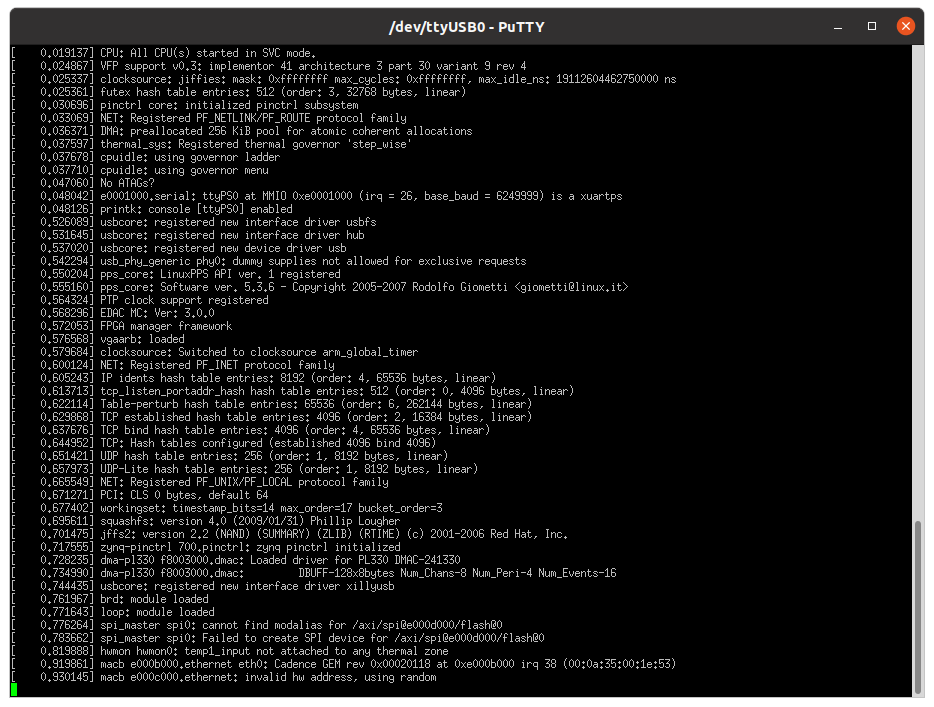Close the PuTTY window
934x707 pixels.
(x=905, y=26)
